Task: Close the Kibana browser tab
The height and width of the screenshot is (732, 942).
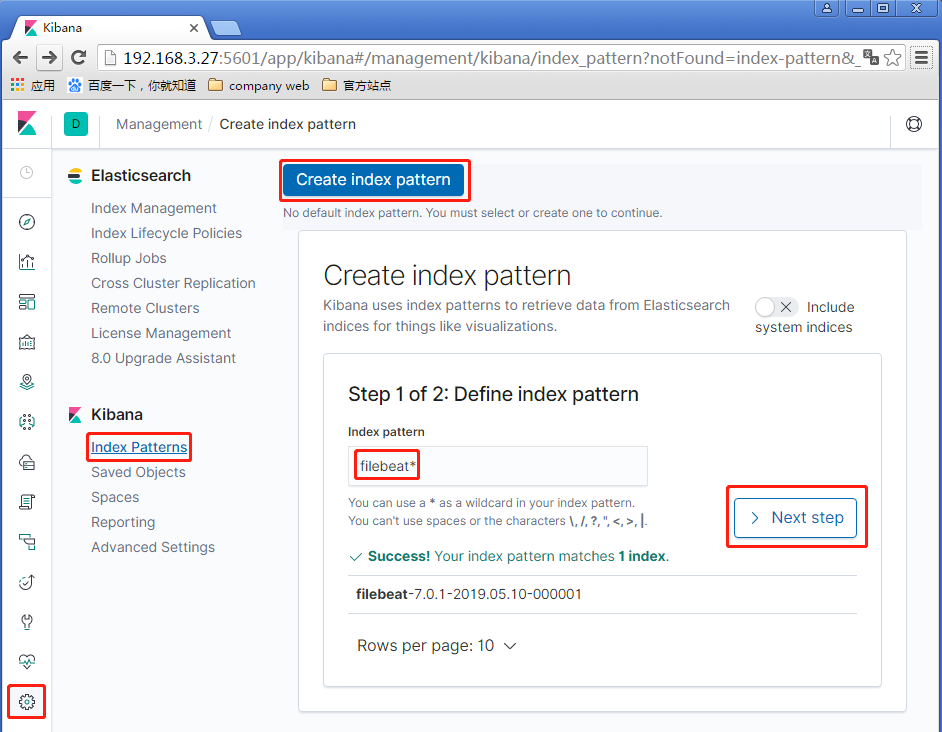Action: (x=193, y=28)
